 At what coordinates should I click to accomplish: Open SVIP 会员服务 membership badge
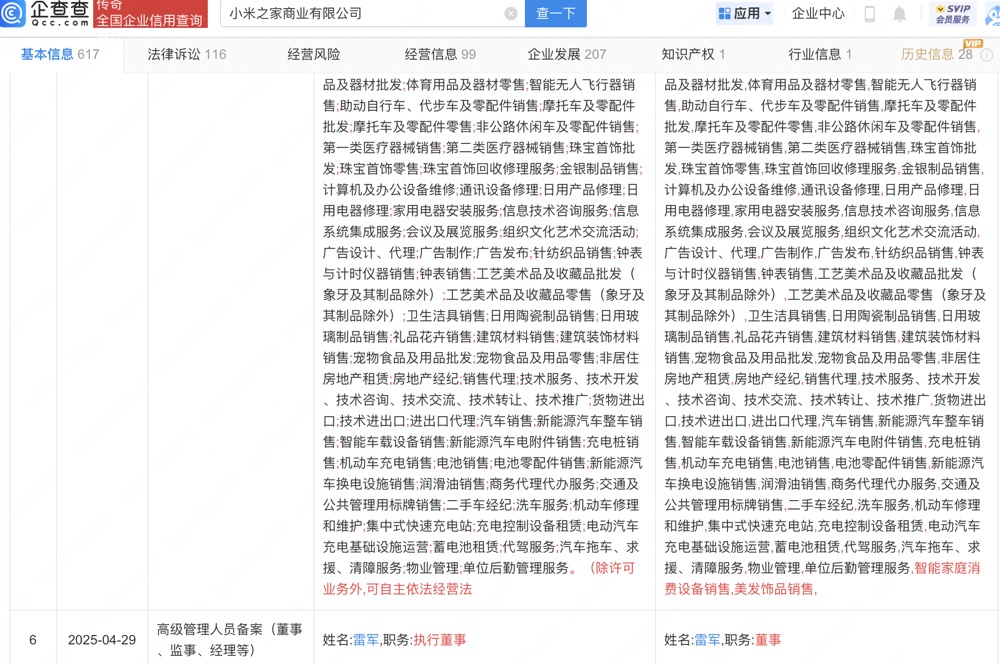953,13
